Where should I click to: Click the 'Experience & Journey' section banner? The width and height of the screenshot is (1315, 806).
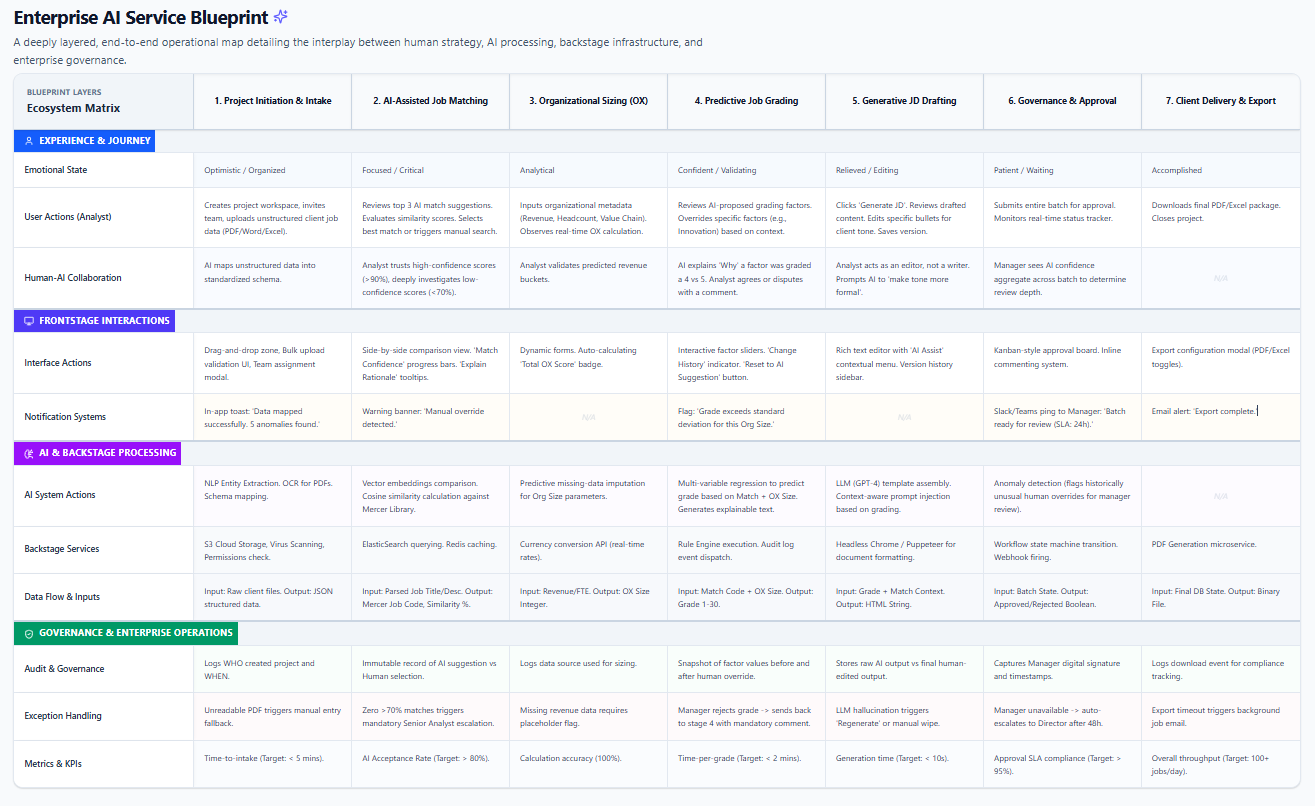(85, 141)
